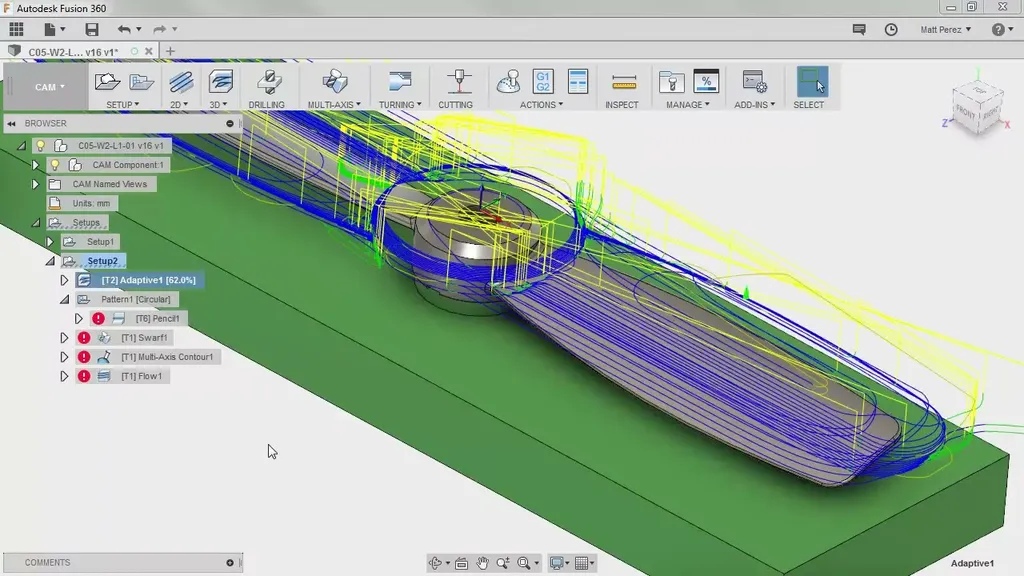Click the ViewCube FRONT face
This screenshot has width=1024, height=576.
(x=964, y=113)
